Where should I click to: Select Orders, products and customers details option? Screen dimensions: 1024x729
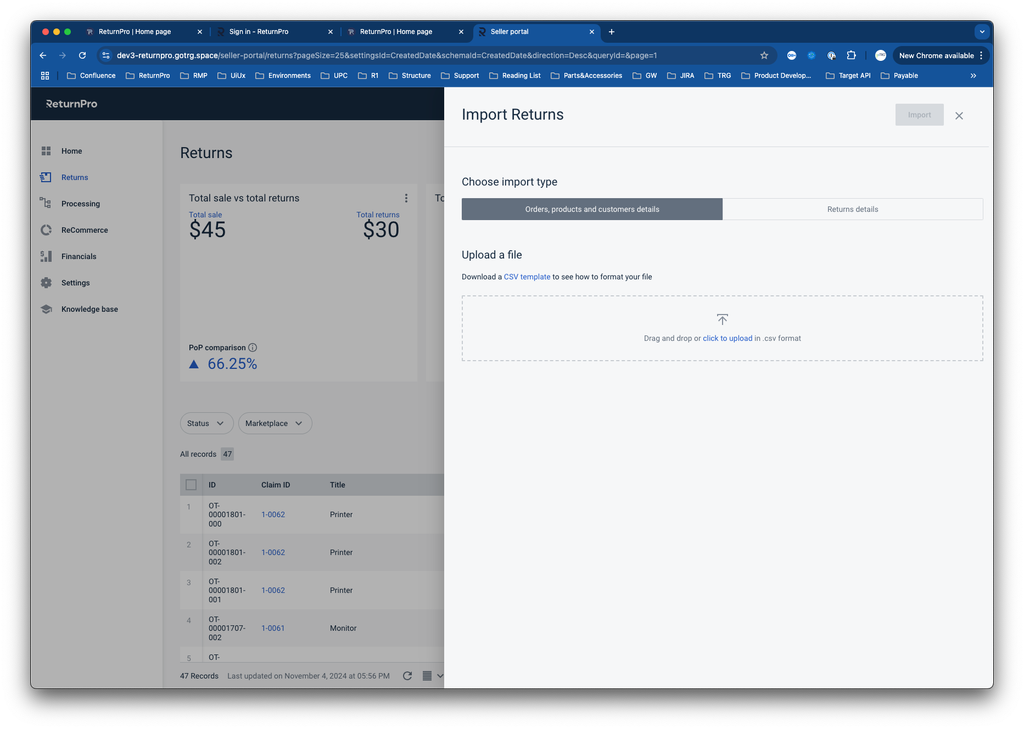592,209
